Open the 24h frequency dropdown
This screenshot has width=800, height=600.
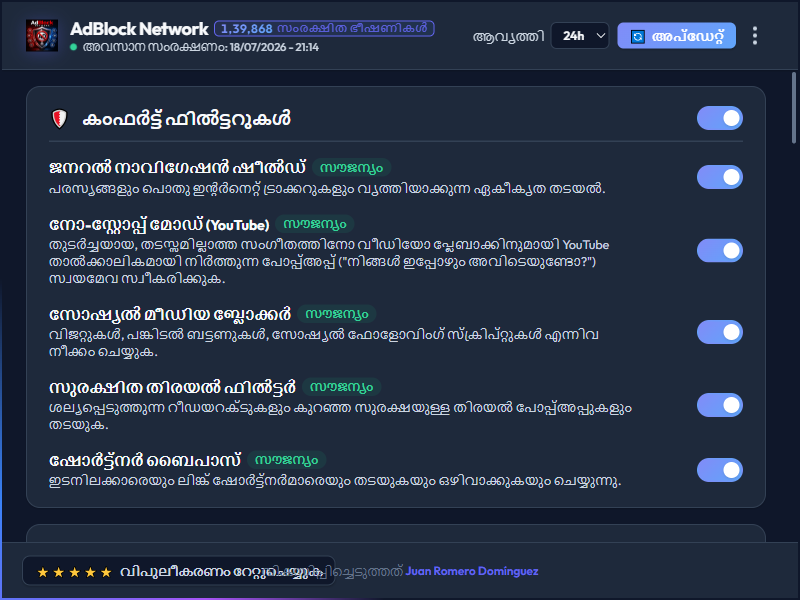(x=580, y=36)
